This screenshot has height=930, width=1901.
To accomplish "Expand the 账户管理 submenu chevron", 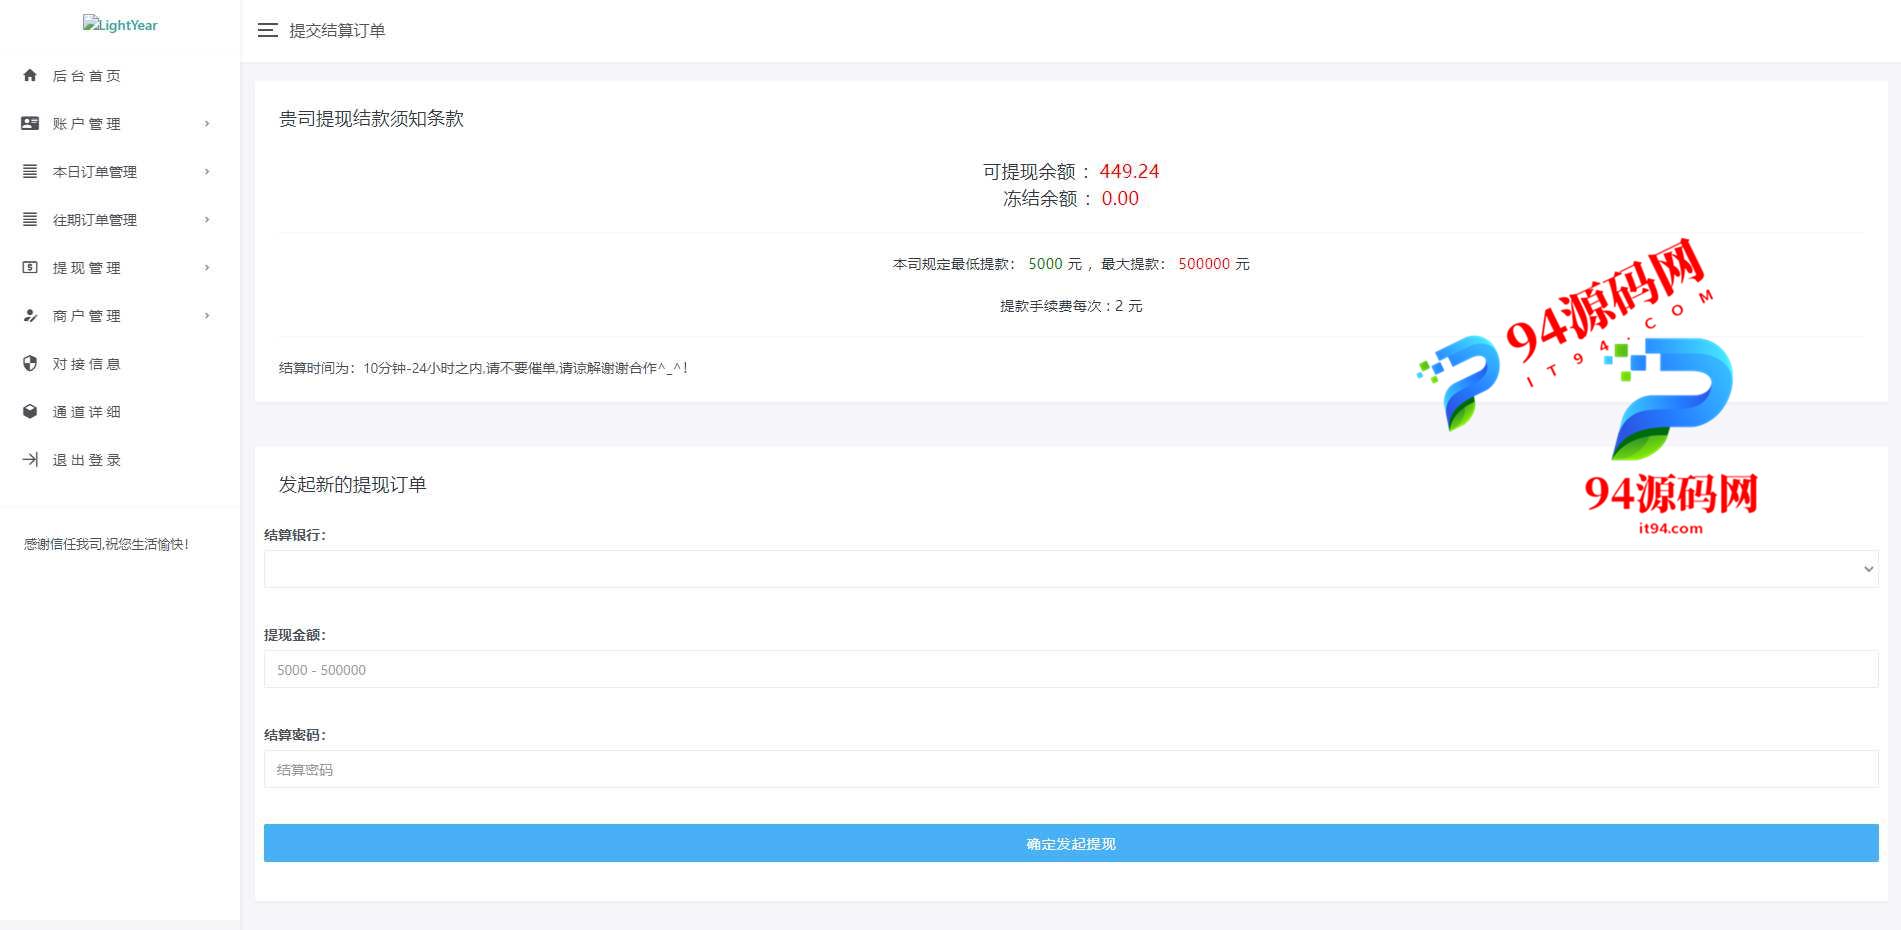I will pos(207,123).
